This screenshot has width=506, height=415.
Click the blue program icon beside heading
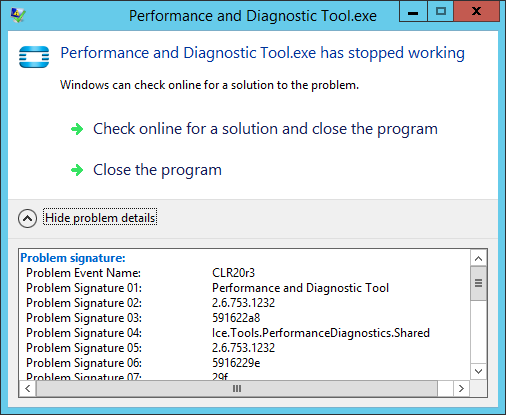(x=34, y=57)
